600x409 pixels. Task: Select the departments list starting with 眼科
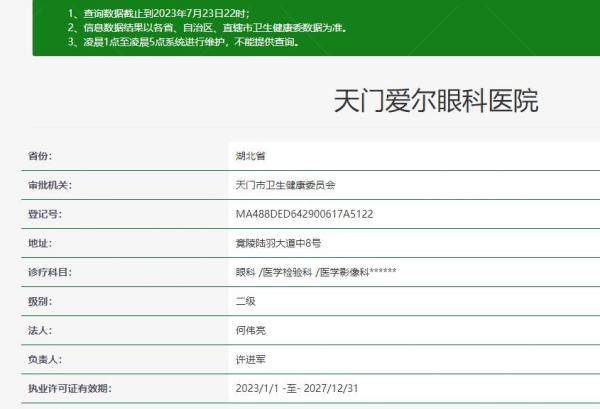pyautogui.click(x=315, y=272)
